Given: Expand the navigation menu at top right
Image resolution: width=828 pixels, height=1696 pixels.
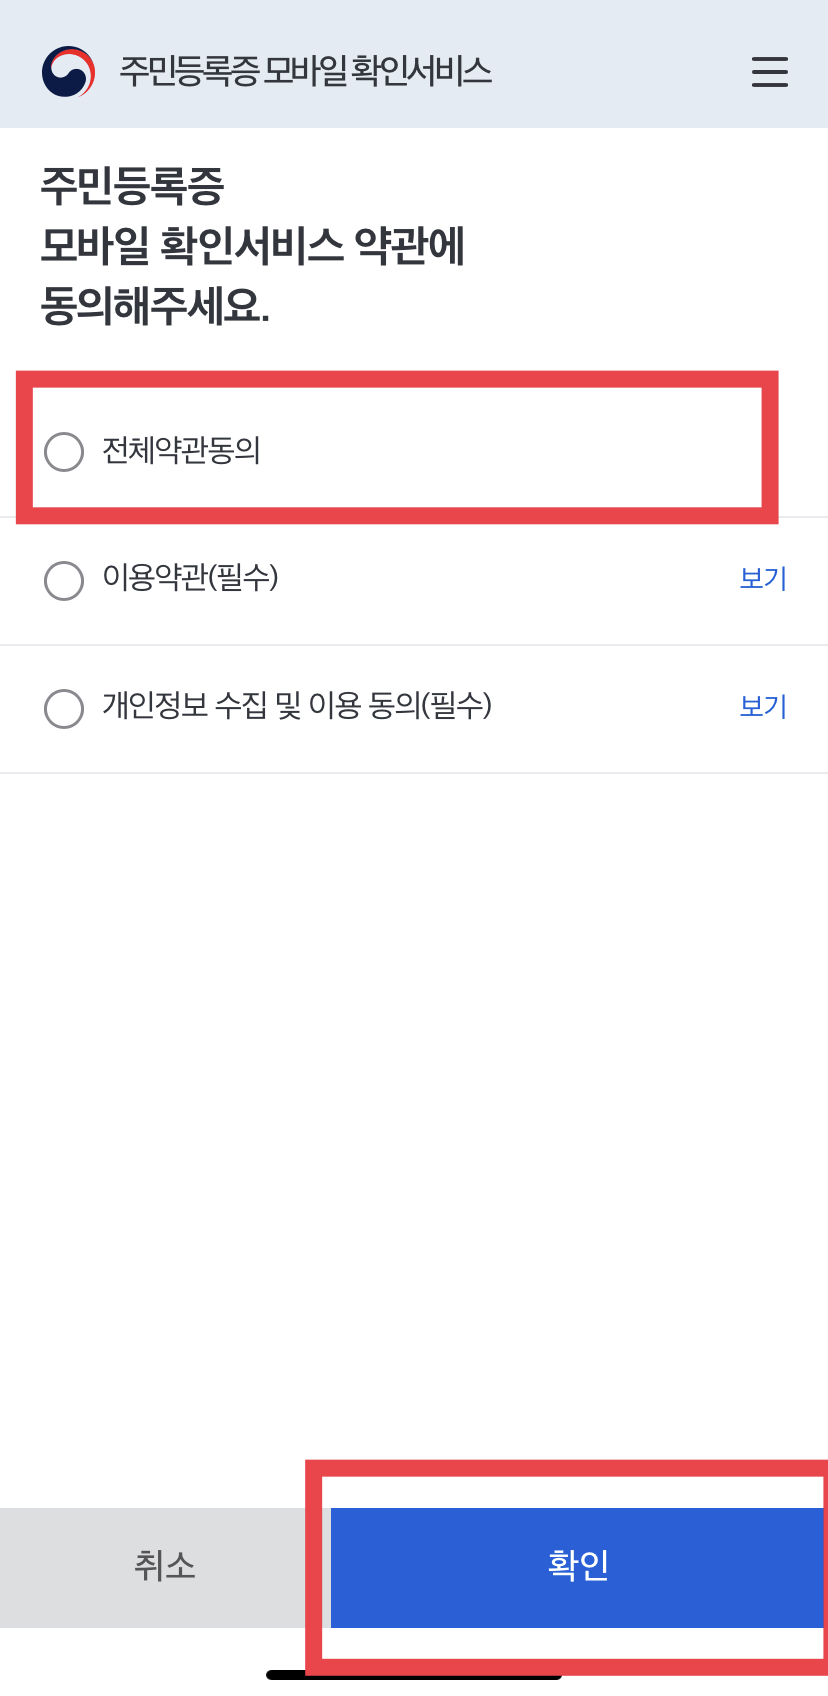Looking at the screenshot, I should (768, 72).
